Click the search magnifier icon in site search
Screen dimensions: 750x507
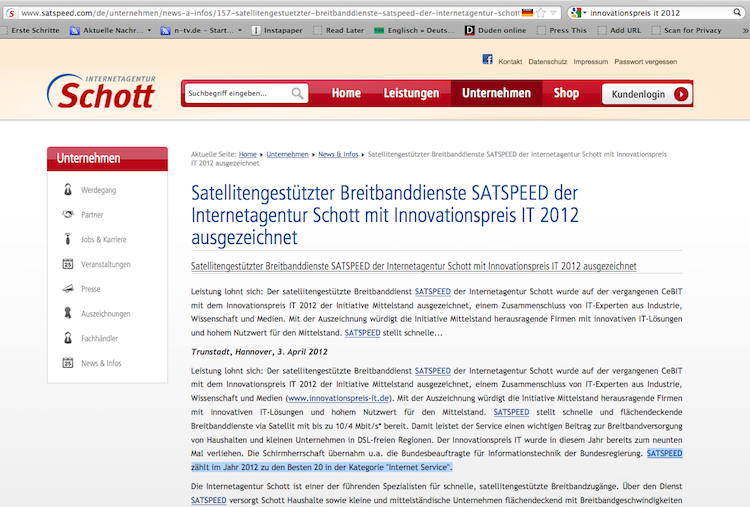pos(298,93)
